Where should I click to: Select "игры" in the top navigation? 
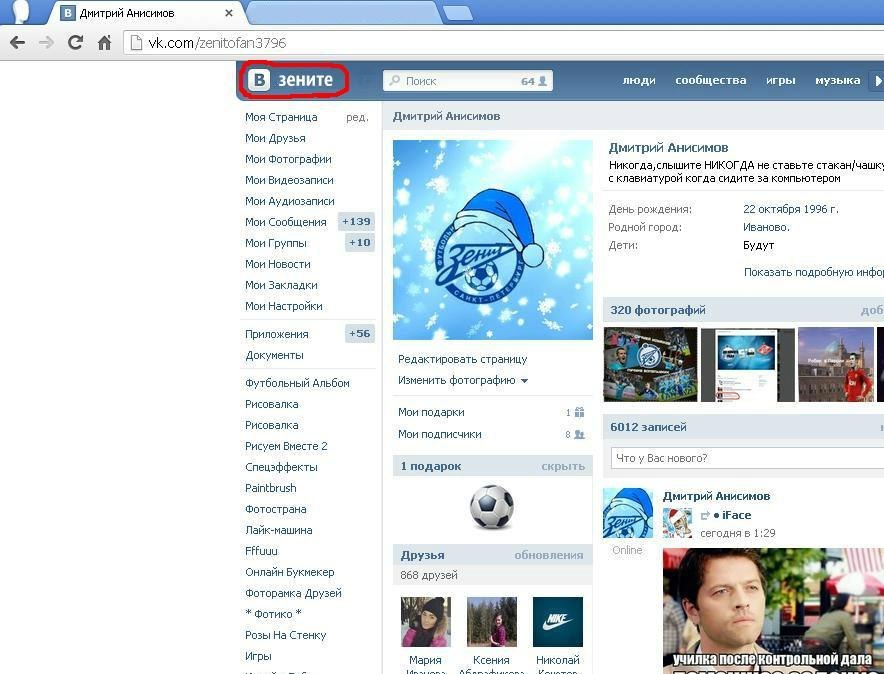tap(780, 80)
